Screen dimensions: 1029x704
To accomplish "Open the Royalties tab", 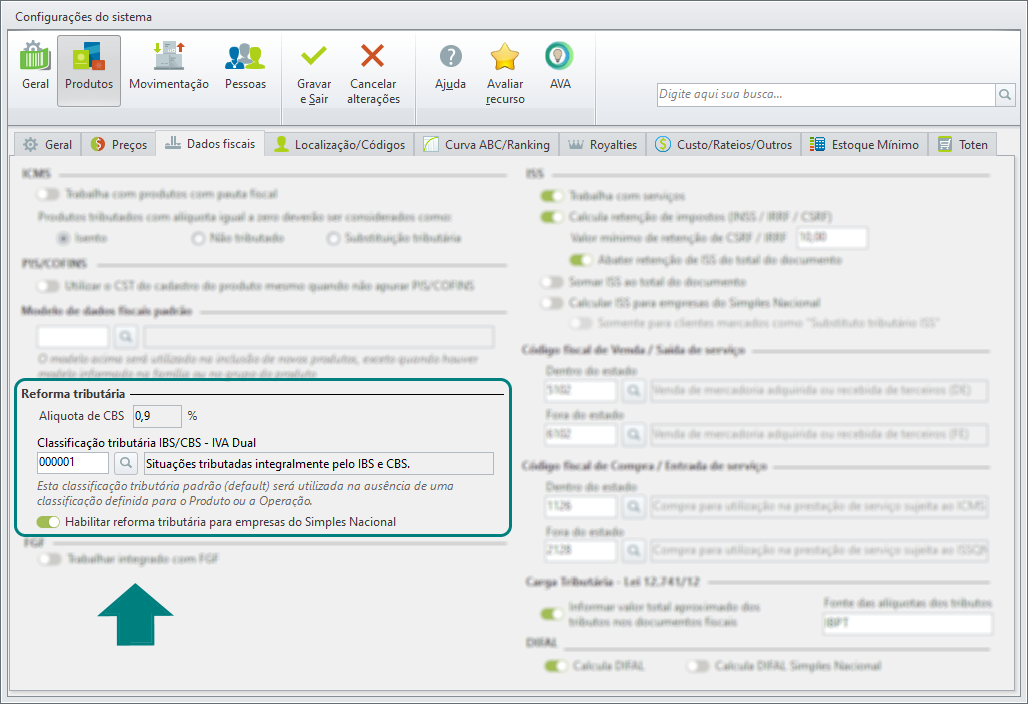I will (602, 144).
